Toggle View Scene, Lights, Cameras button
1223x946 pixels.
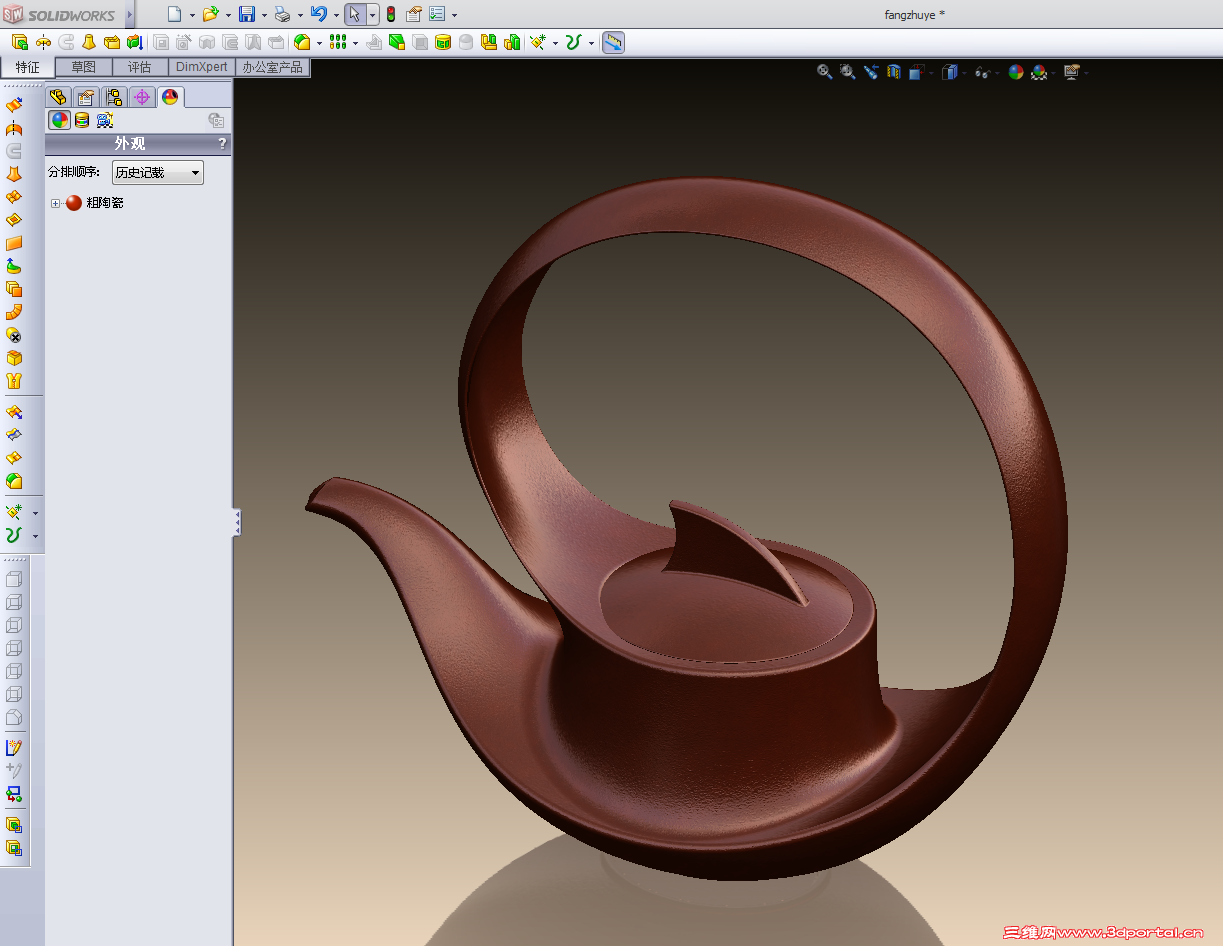(104, 120)
